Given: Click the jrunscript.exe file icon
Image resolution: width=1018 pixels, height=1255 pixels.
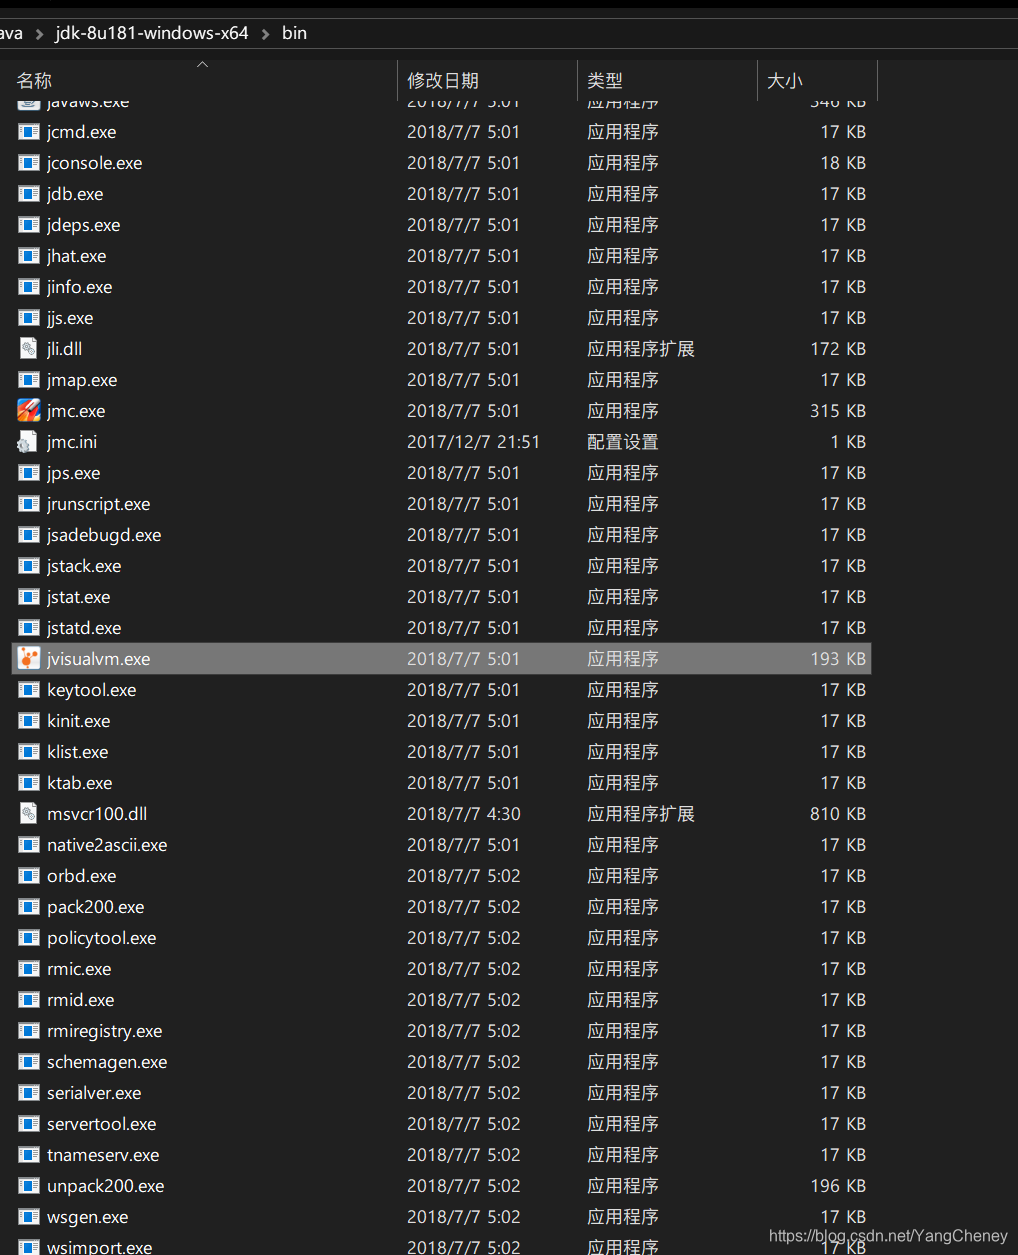Looking at the screenshot, I should point(29,503).
